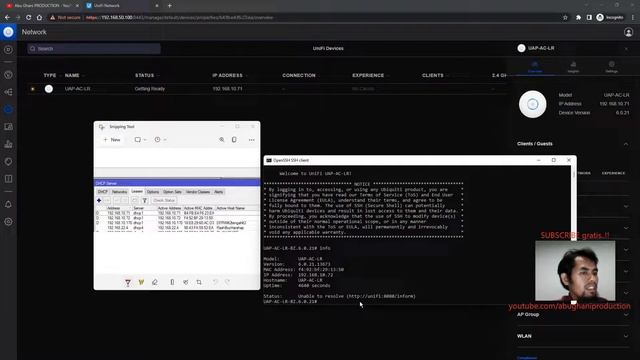
Task: Open the Client Devices sidebar icon
Action: (x=8, y=127)
